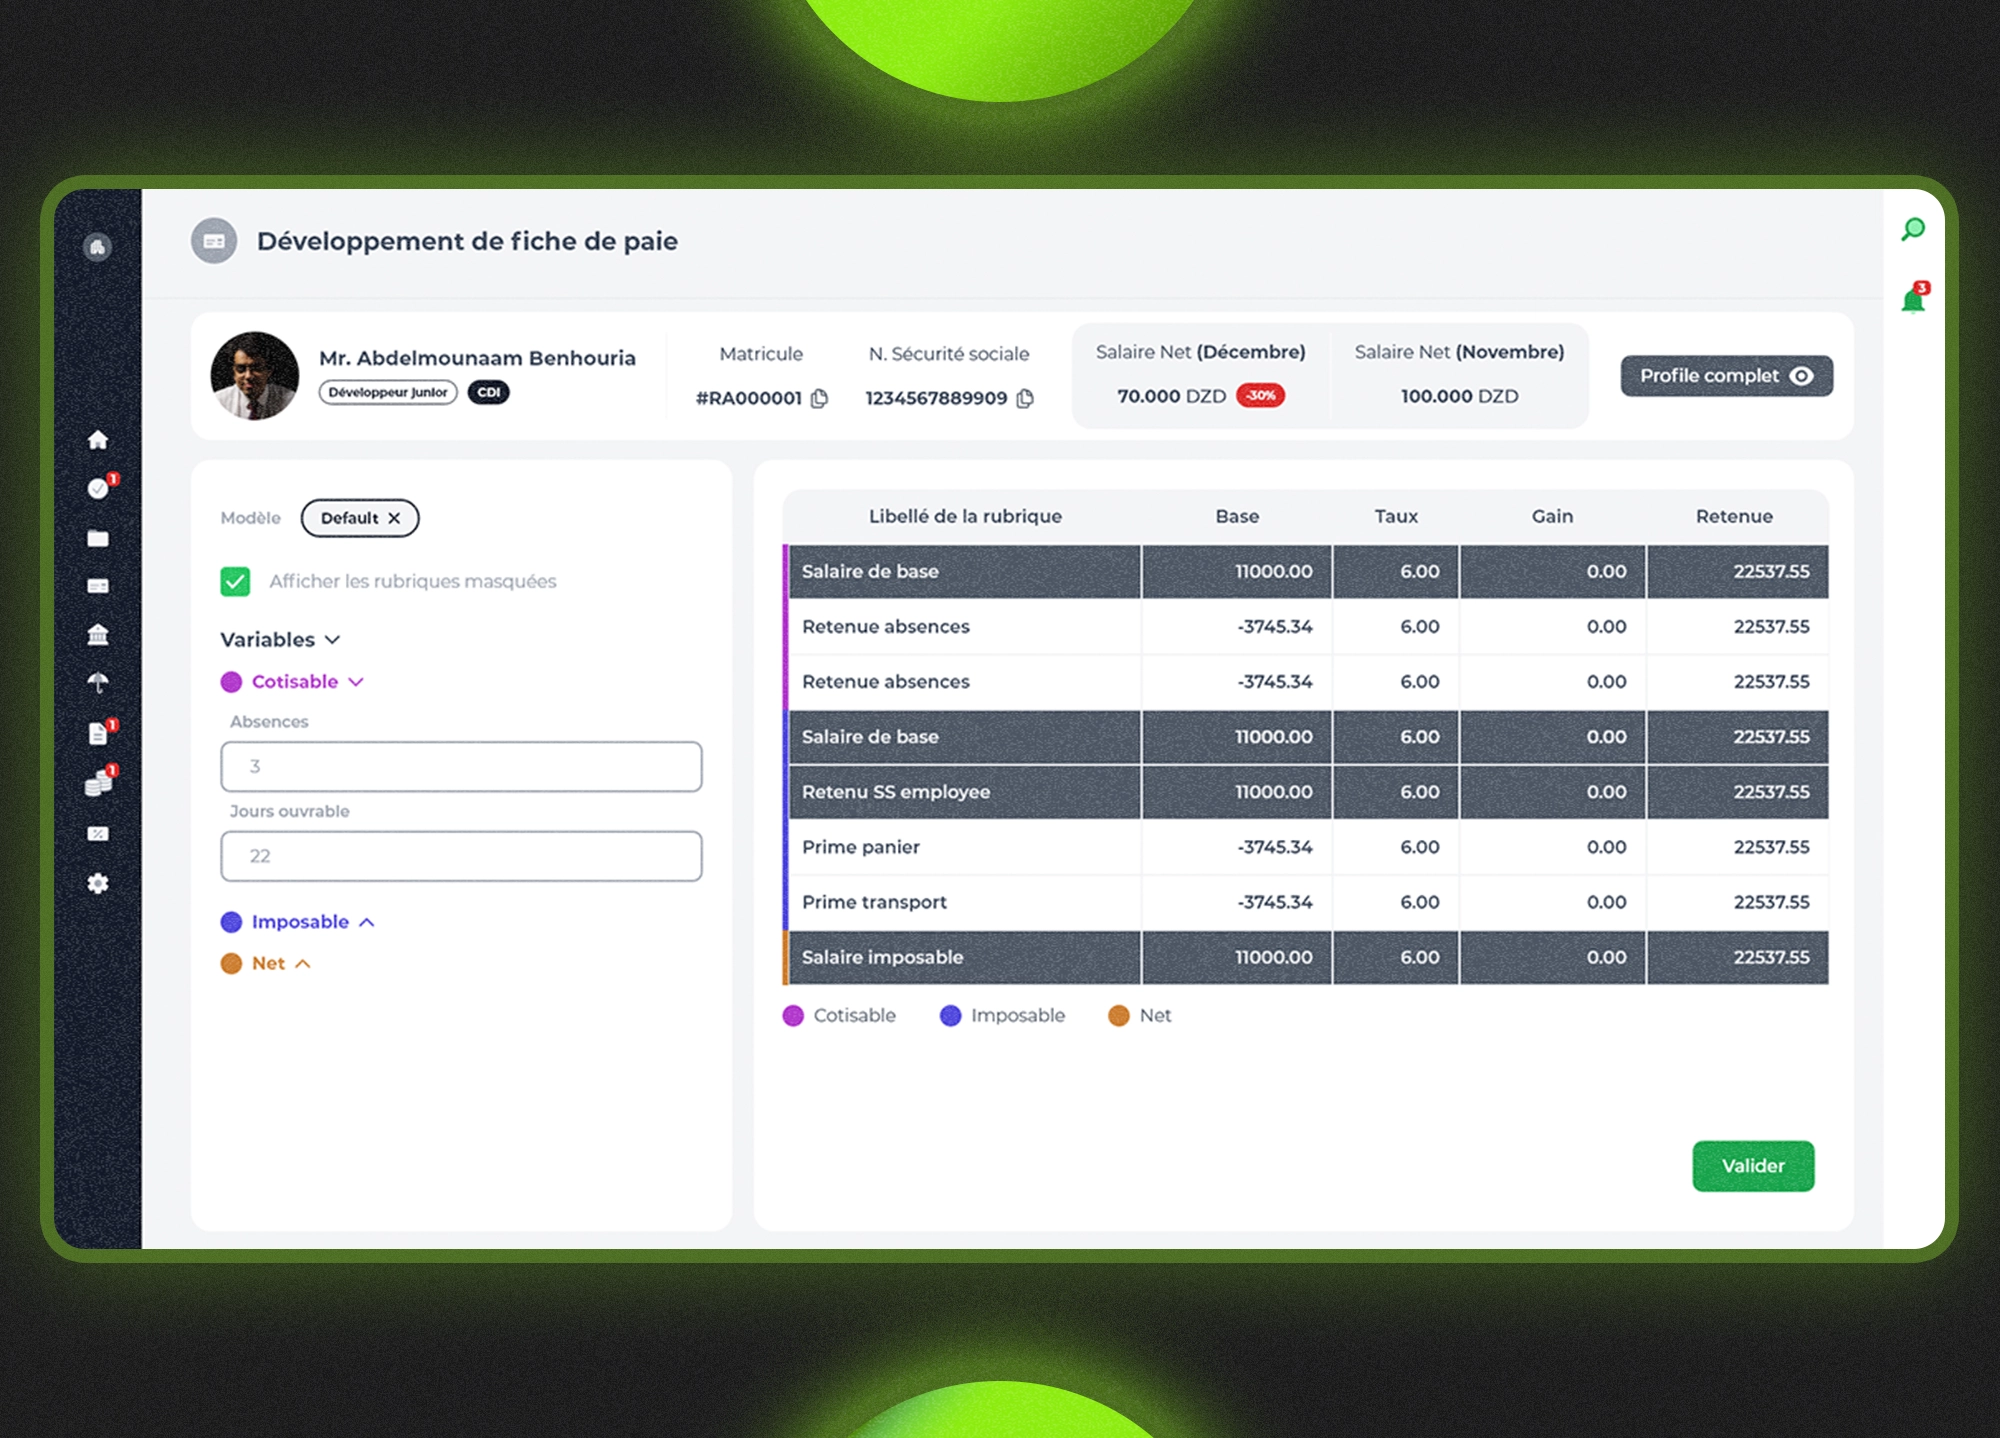Click the Retenue column header
The height and width of the screenshot is (1438, 2000).
coord(1734,517)
